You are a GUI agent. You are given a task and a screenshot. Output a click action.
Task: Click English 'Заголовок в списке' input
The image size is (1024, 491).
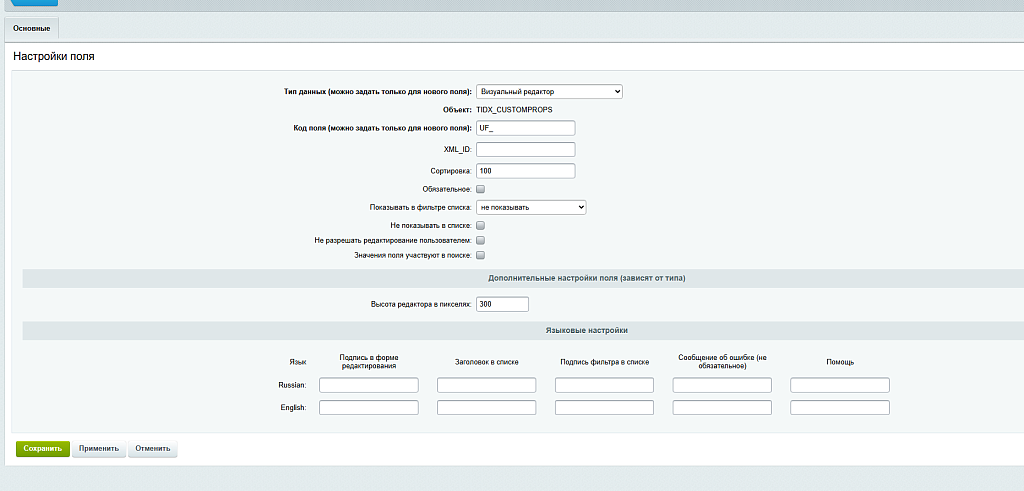point(487,407)
